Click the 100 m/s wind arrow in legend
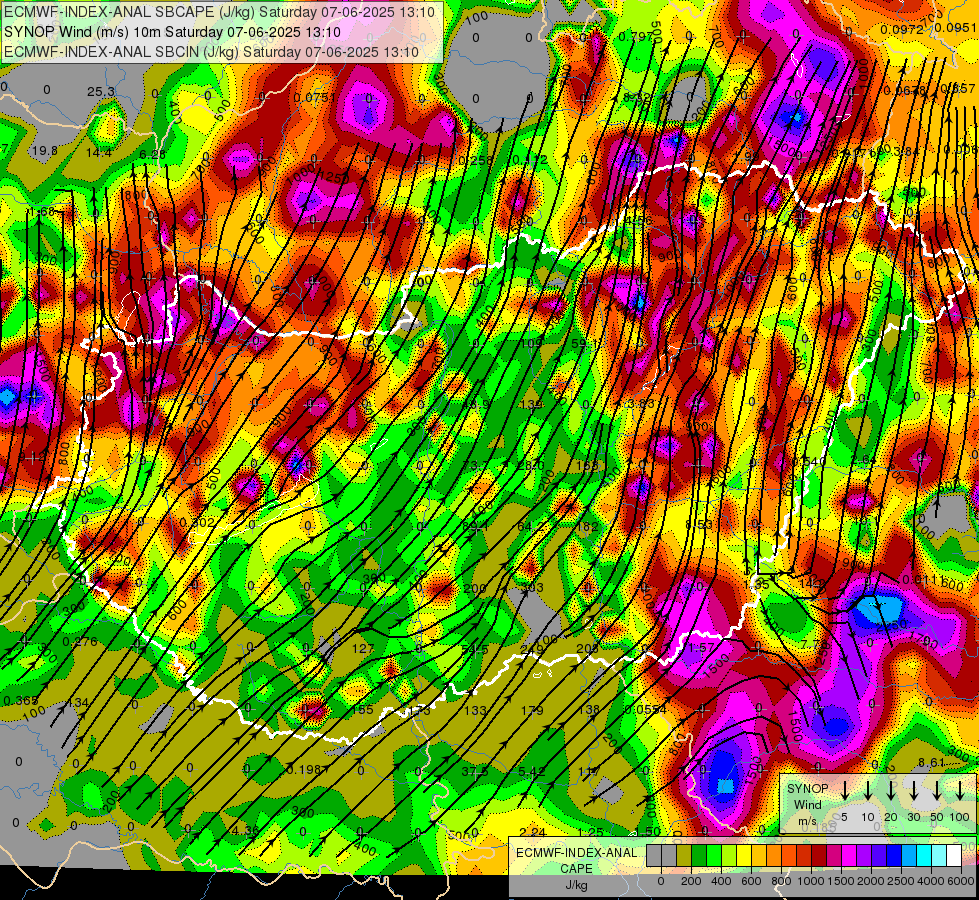 [x=960, y=790]
